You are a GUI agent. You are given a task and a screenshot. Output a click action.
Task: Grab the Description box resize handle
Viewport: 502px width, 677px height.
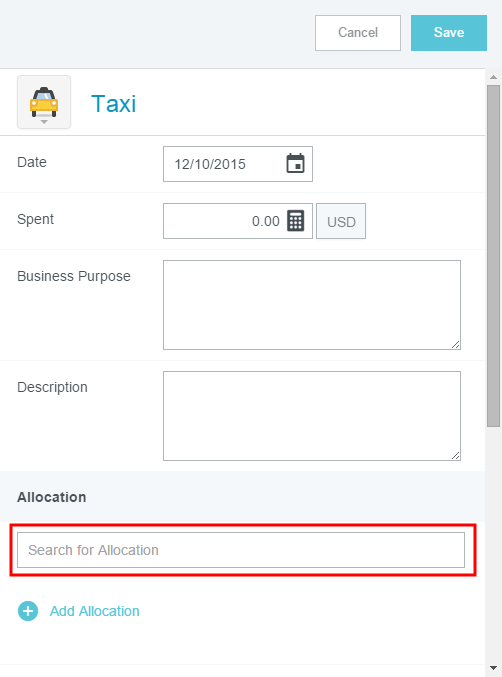pyautogui.click(x=455, y=455)
